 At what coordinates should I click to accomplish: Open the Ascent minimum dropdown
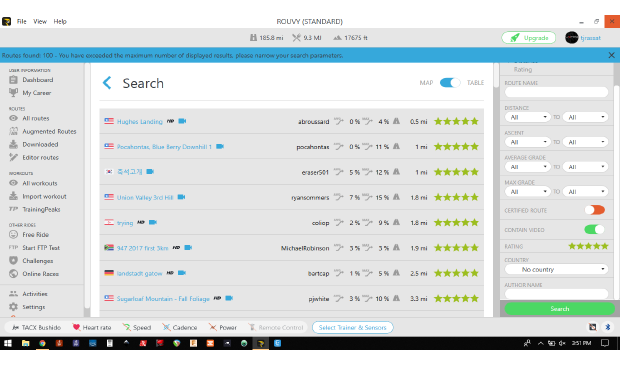(x=527, y=142)
